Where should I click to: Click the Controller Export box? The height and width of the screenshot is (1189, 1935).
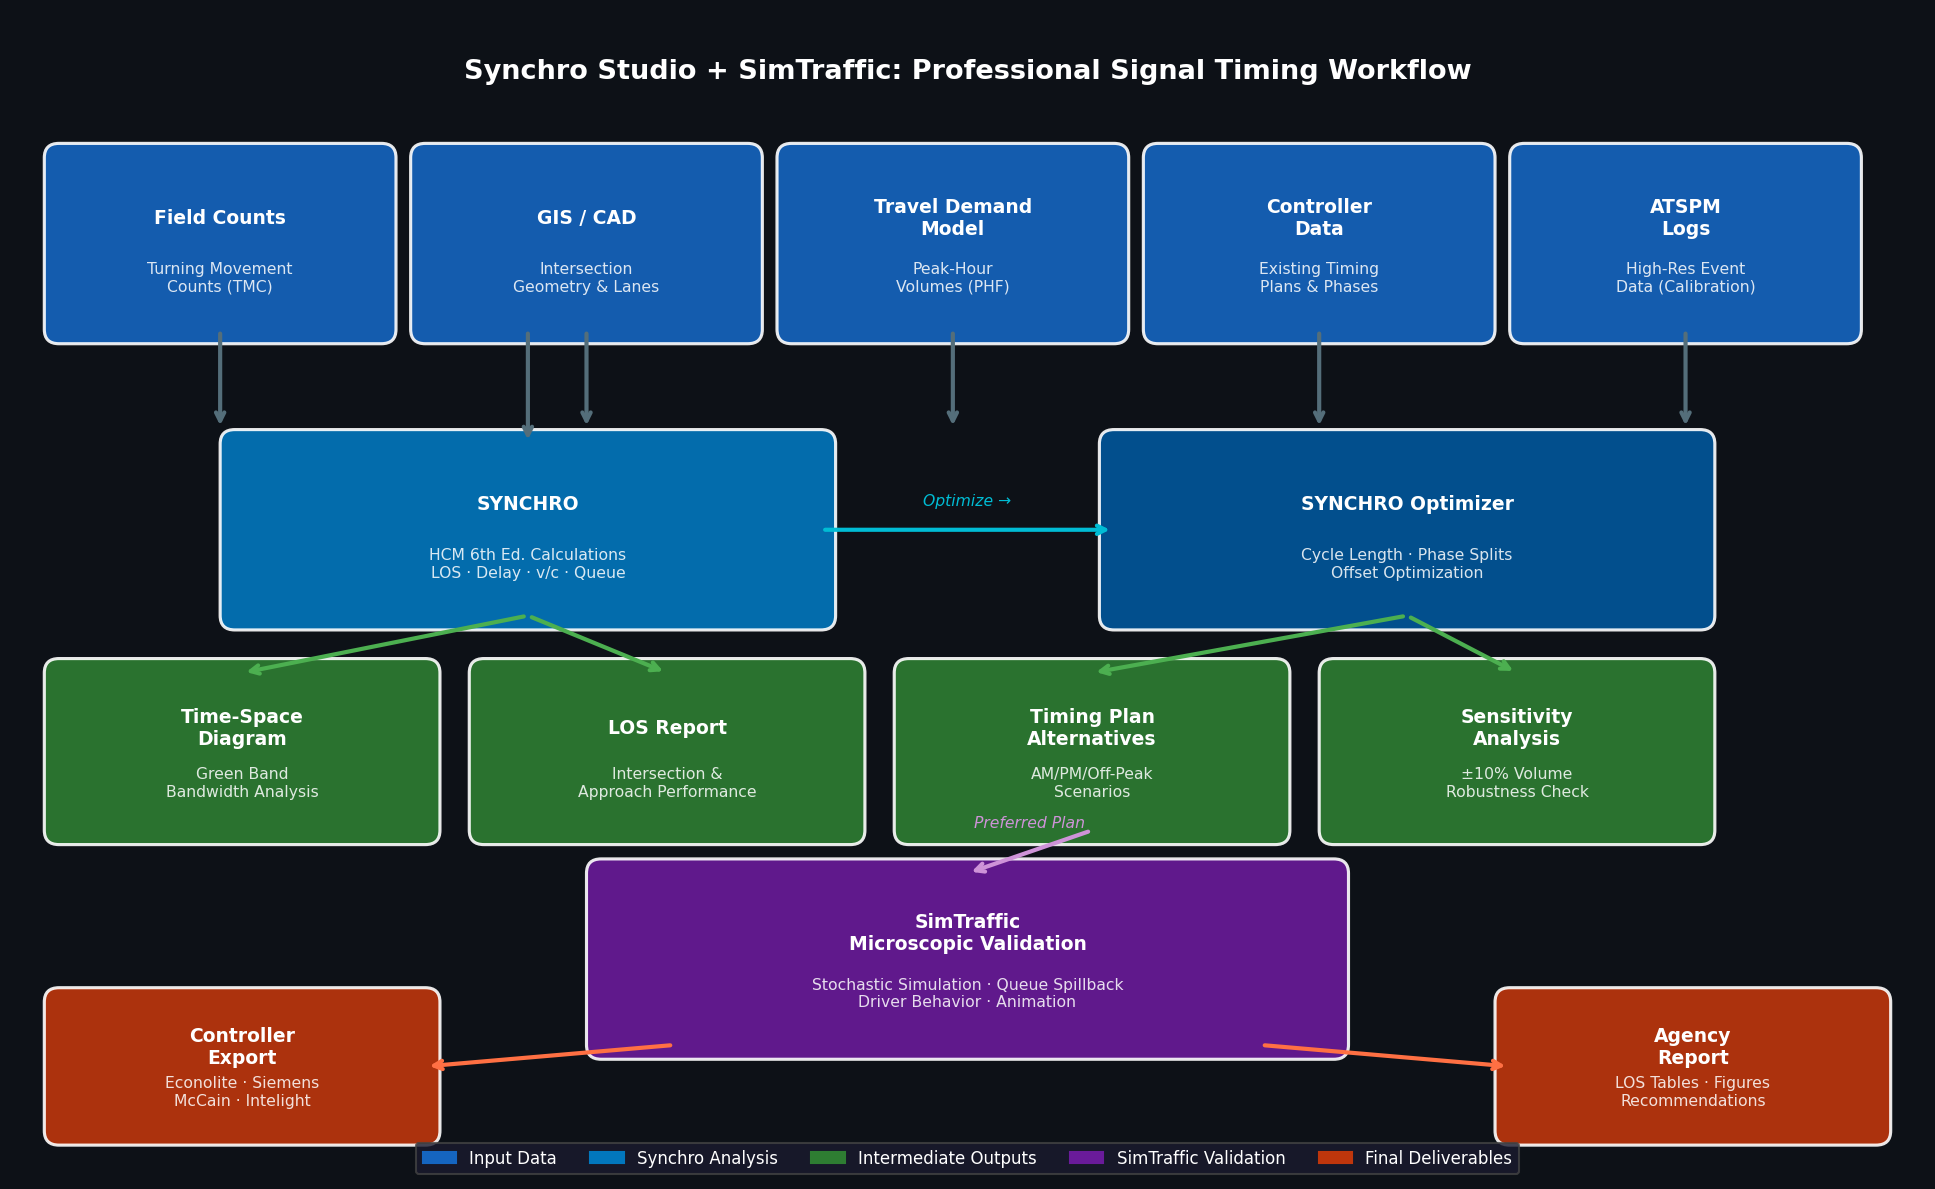pyautogui.click(x=242, y=1066)
